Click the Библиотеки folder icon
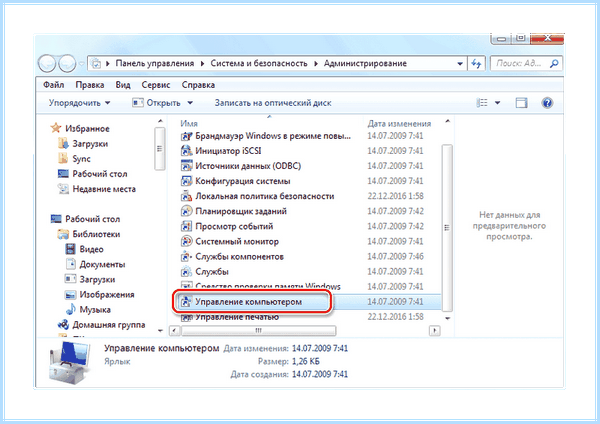The height and width of the screenshot is (424, 600). [63, 234]
